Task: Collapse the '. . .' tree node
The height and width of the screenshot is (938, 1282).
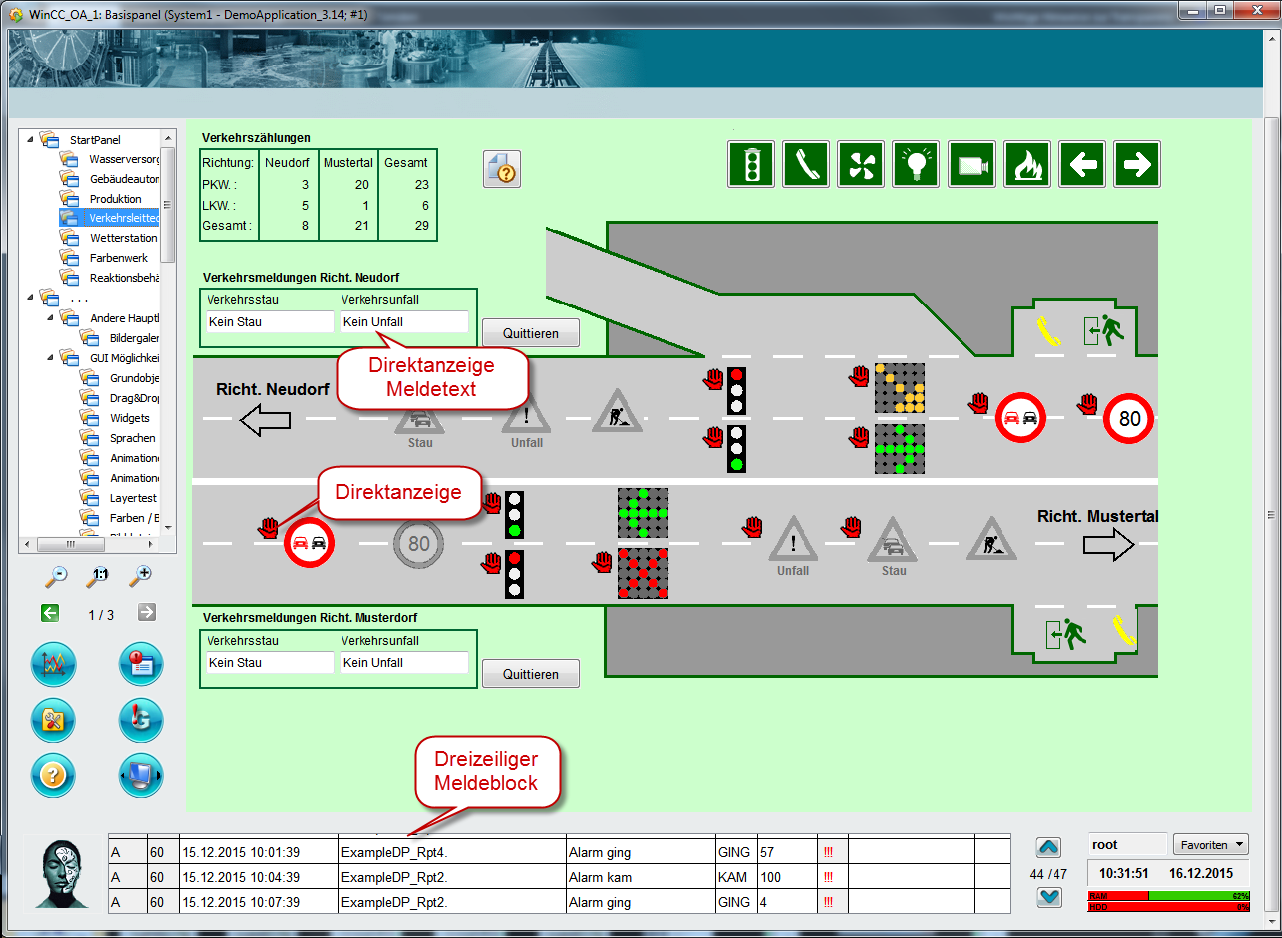Action: [x=31, y=298]
